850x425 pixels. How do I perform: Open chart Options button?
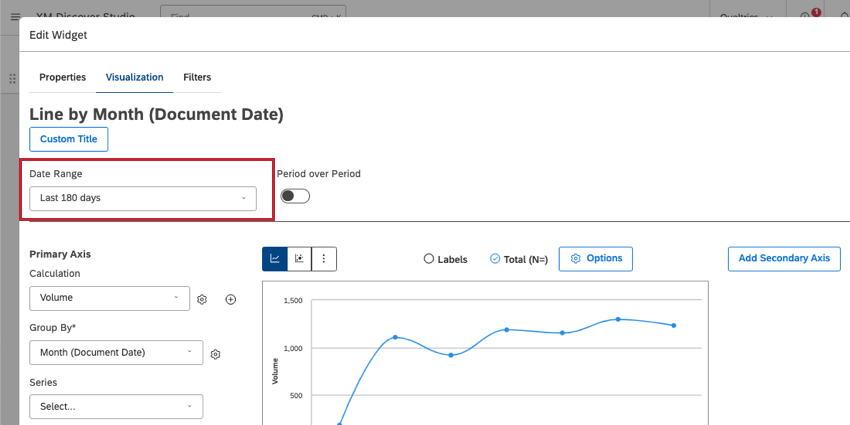pos(595,258)
